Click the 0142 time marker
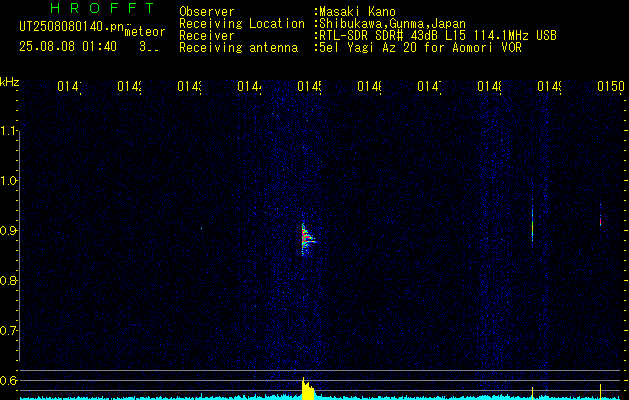The height and width of the screenshot is (400, 629). click(129, 86)
